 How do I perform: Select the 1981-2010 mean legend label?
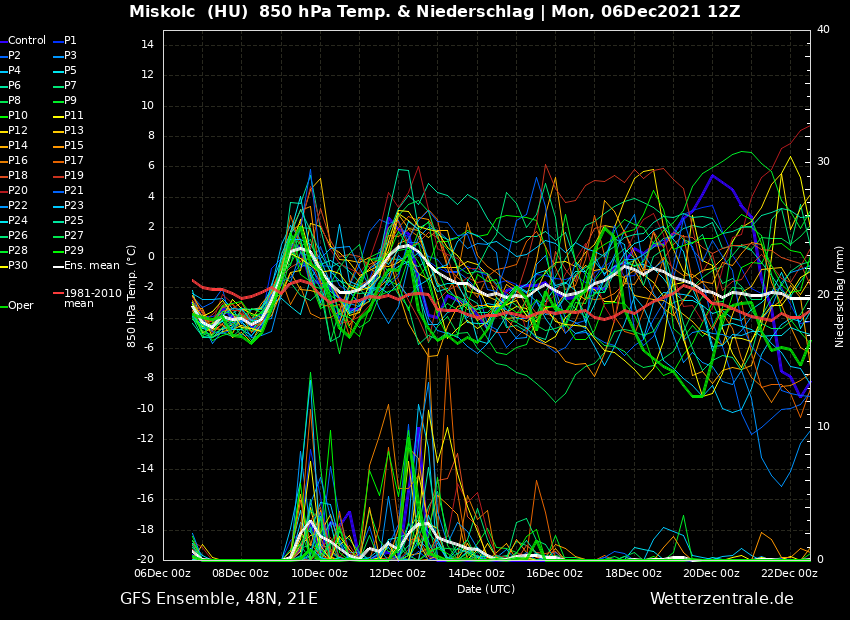[x=92, y=298]
